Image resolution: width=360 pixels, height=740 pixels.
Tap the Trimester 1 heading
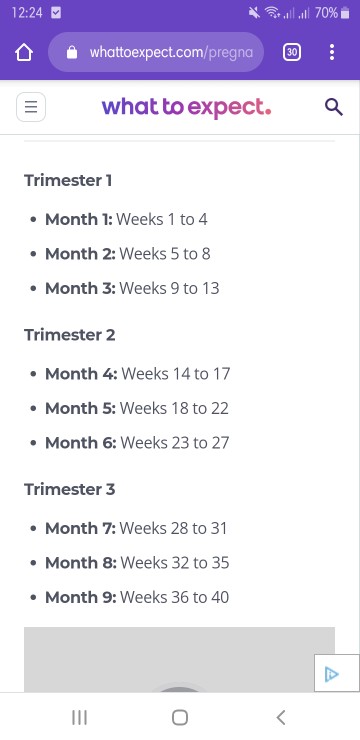(x=68, y=180)
